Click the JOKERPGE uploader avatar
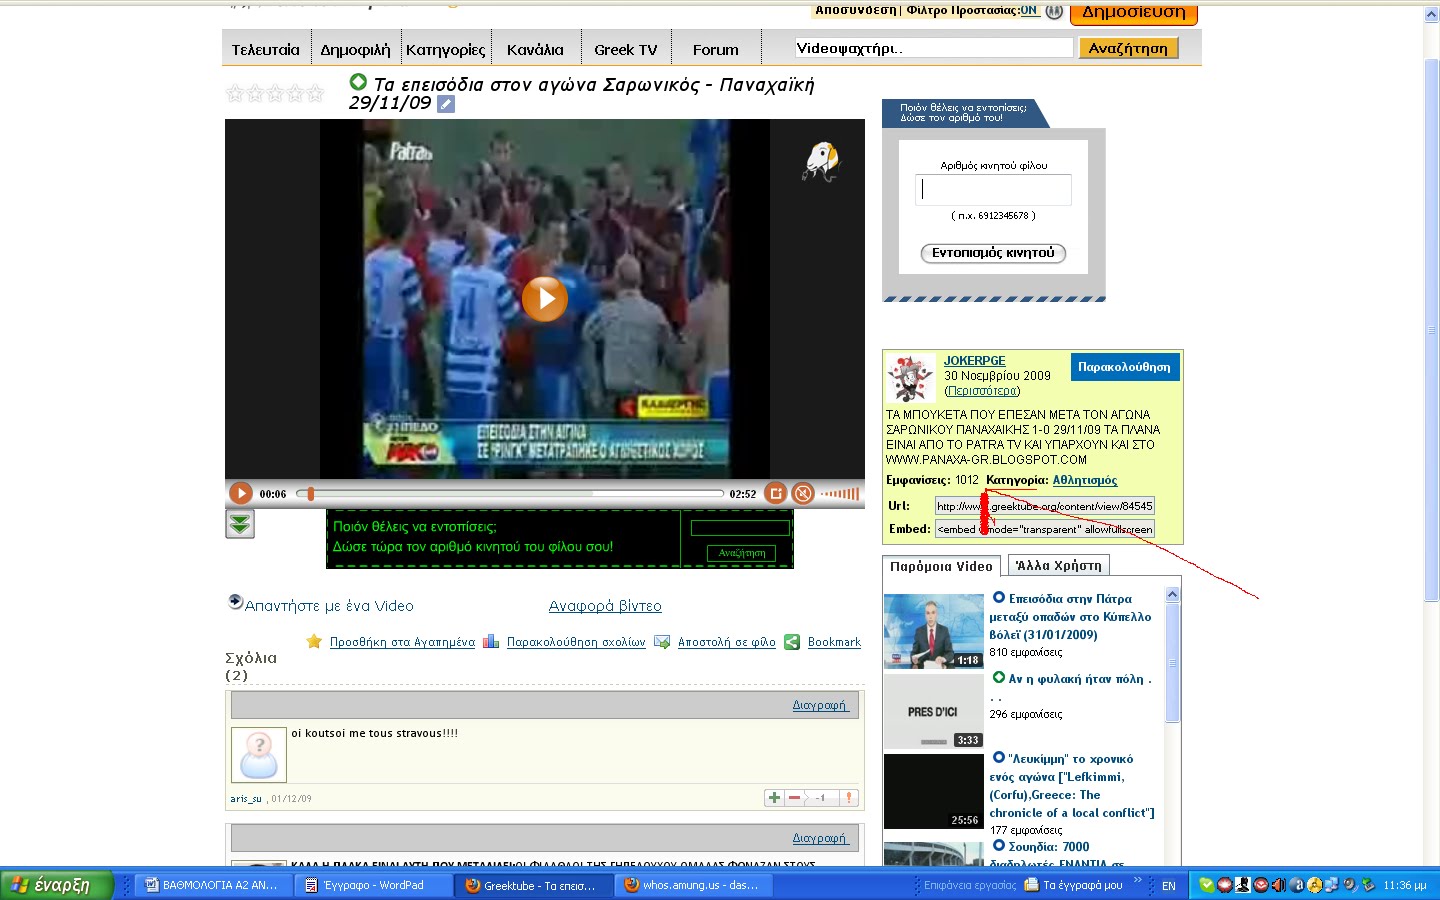This screenshot has width=1440, height=900. click(x=910, y=379)
